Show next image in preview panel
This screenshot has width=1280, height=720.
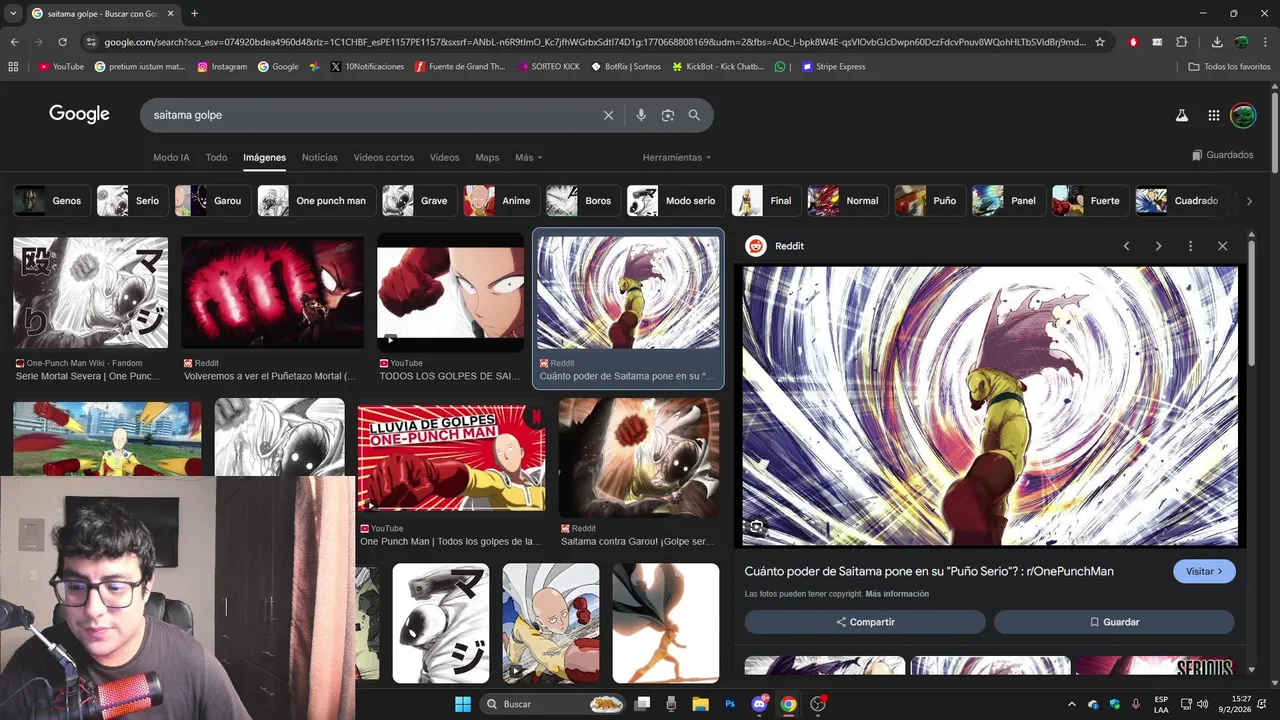click(1158, 246)
